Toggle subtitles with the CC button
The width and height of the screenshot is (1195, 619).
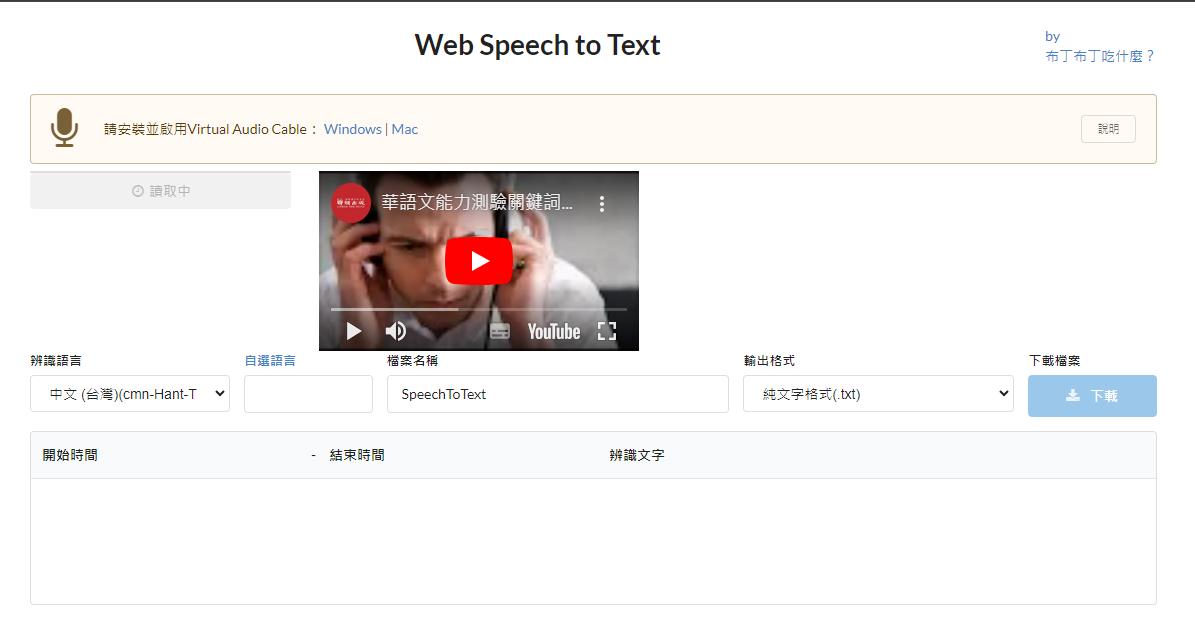coord(500,331)
